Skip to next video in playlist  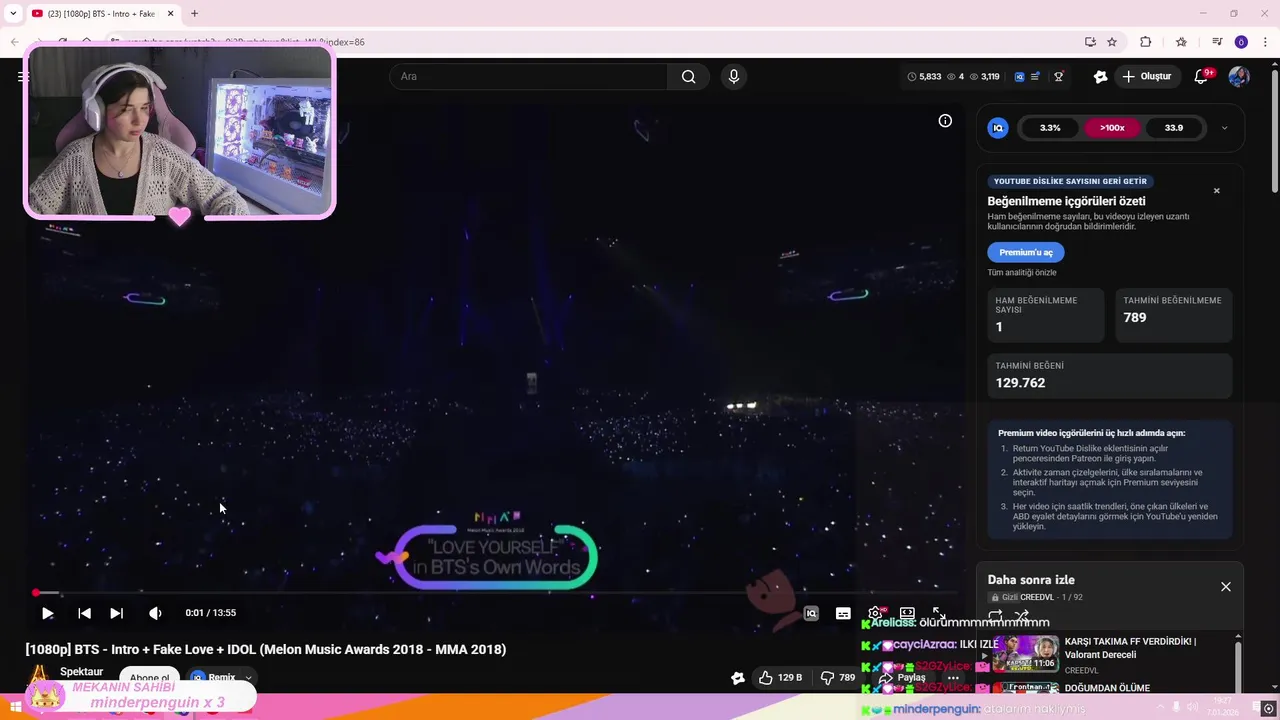click(116, 613)
